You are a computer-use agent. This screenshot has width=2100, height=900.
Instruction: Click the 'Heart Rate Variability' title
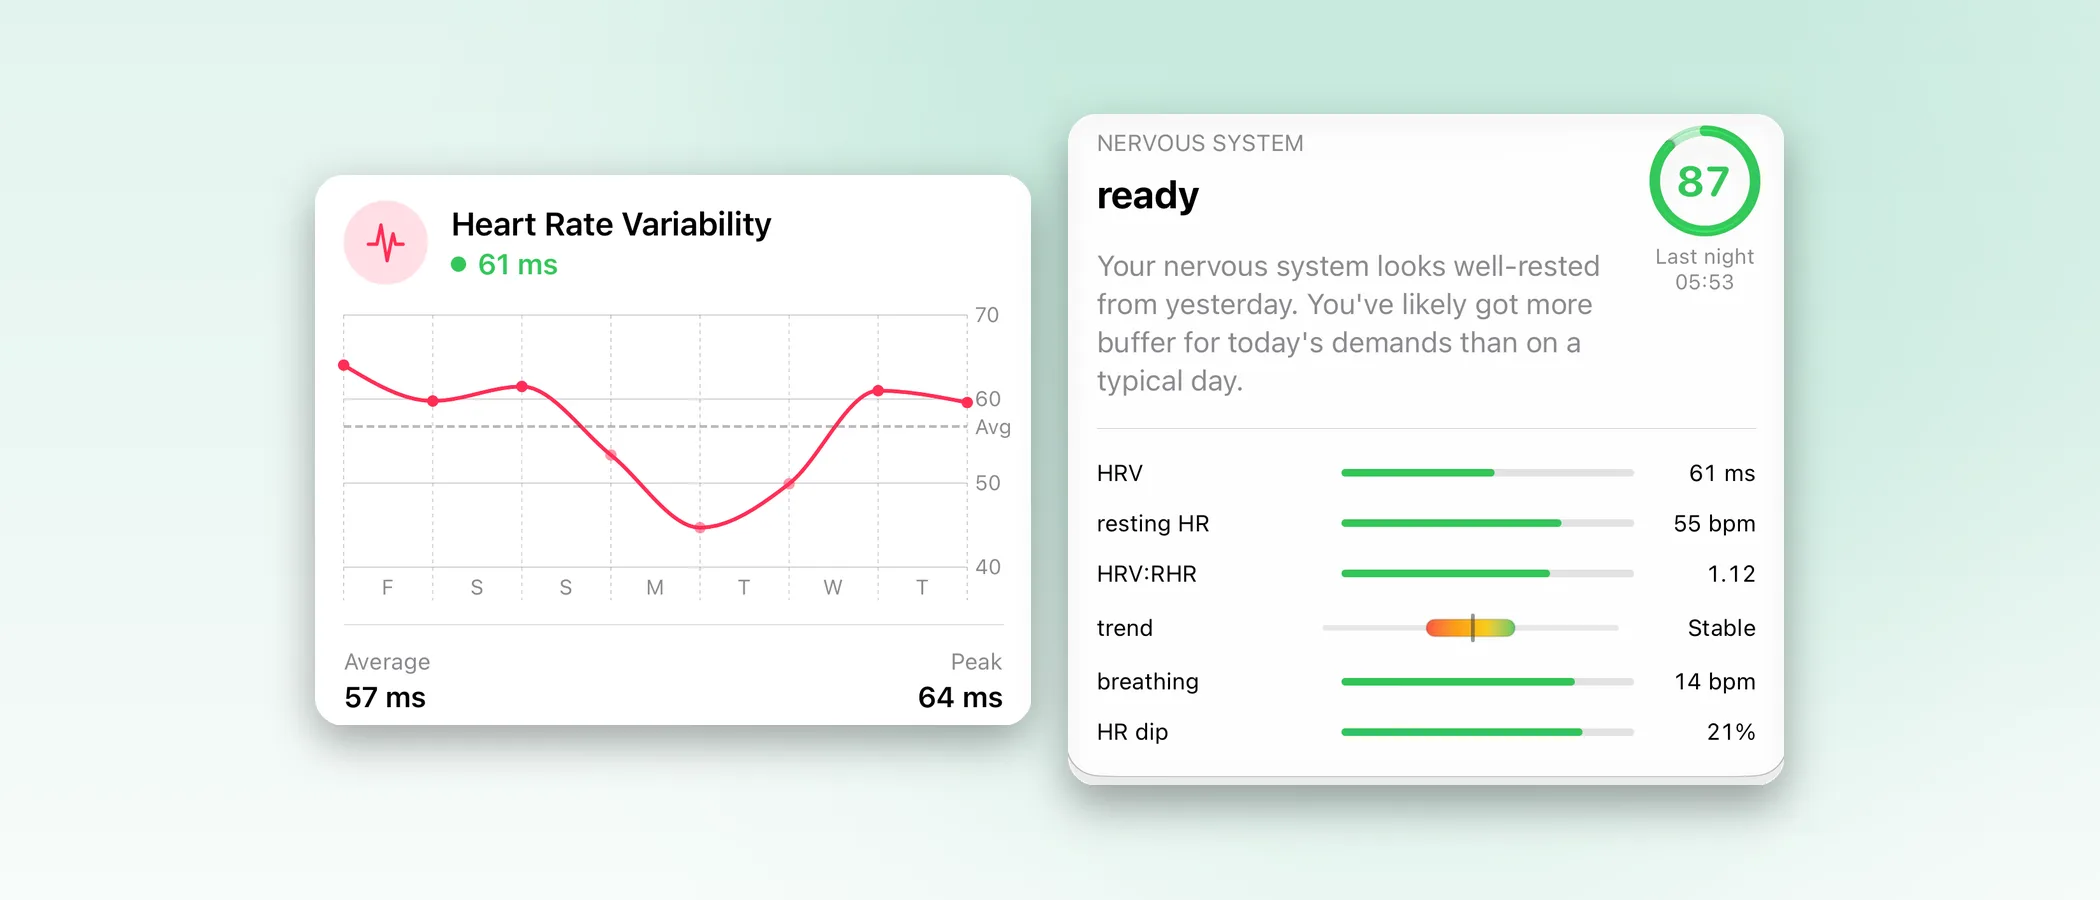(611, 225)
